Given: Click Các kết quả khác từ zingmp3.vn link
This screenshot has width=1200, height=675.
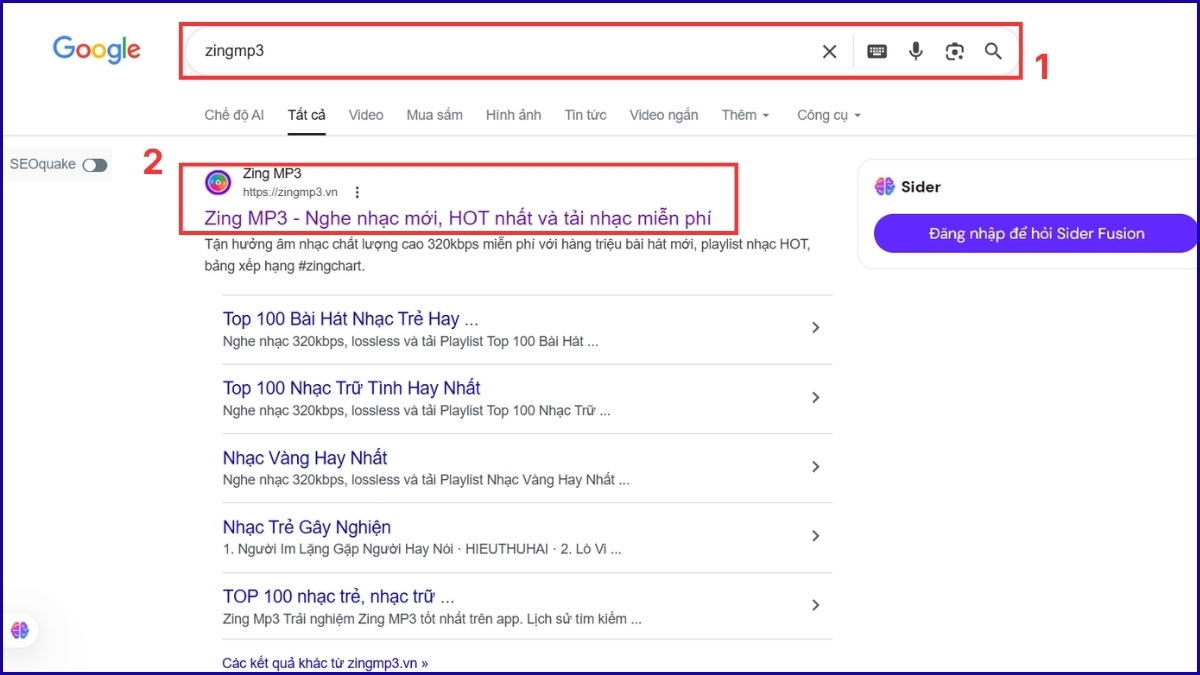Looking at the screenshot, I should pos(325,663).
